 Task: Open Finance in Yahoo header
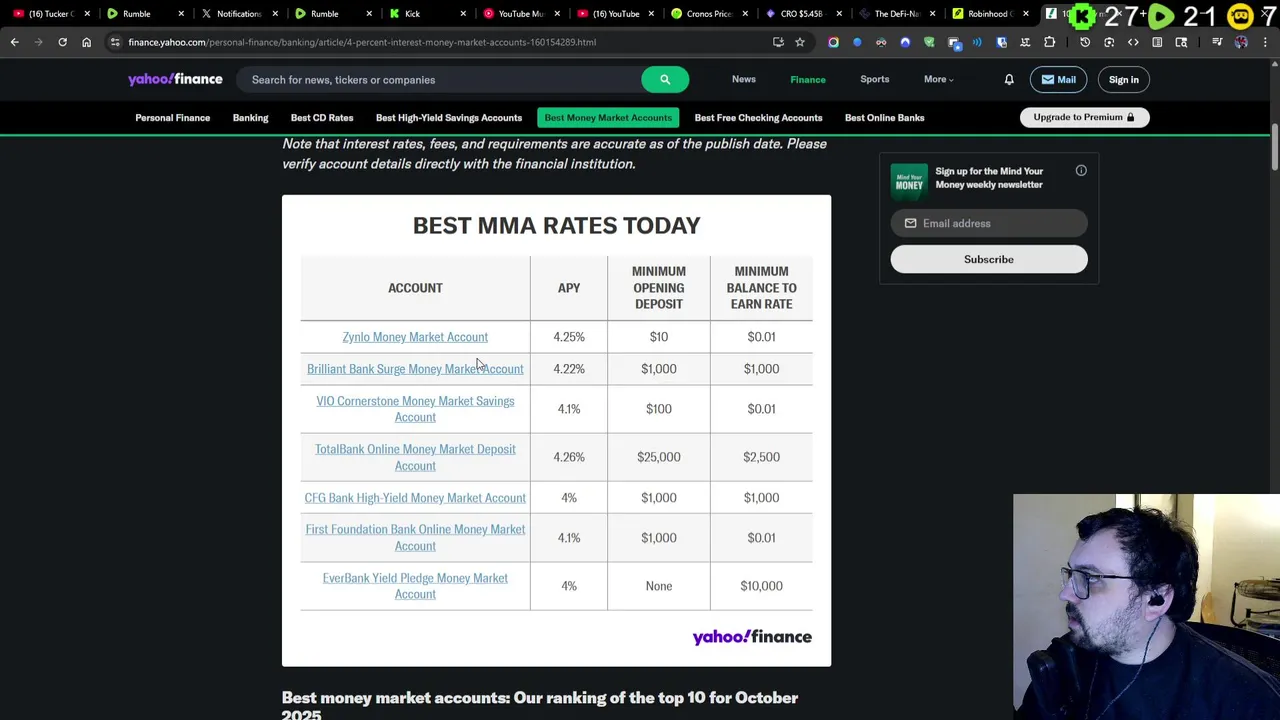808,80
